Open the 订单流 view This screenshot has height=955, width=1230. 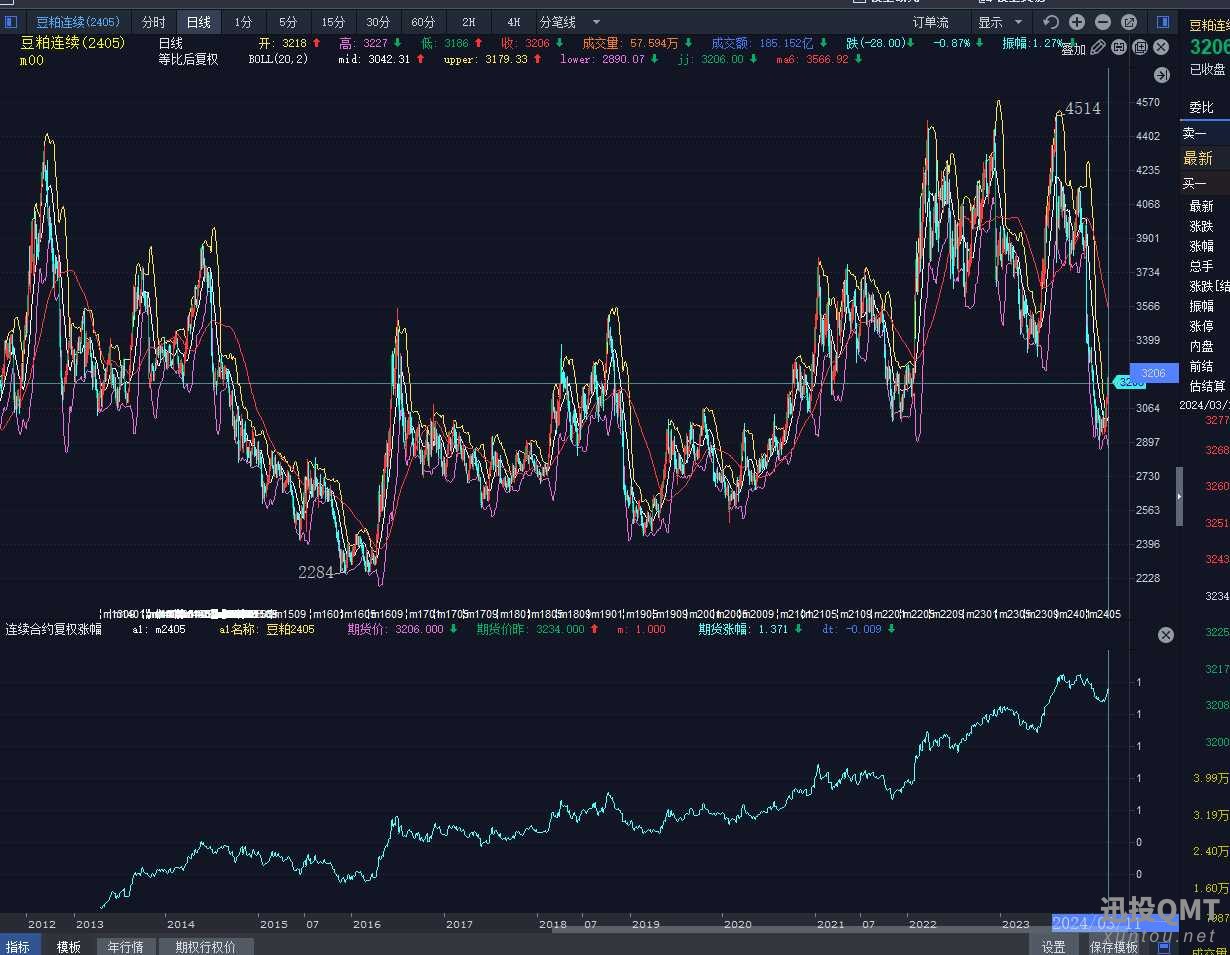[x=930, y=22]
